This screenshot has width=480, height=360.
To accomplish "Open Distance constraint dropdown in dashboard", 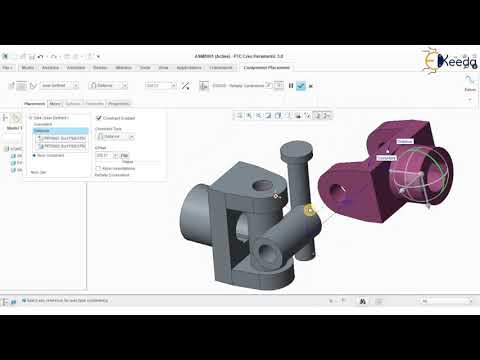I will (125, 86).
